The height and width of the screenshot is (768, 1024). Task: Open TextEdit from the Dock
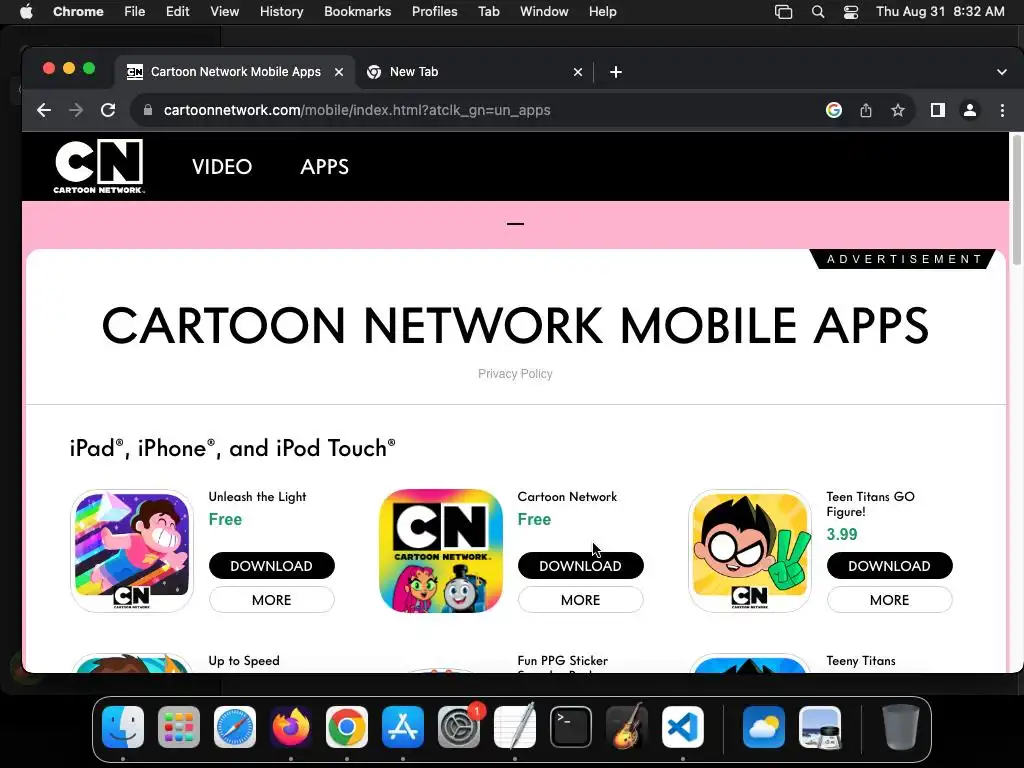tap(515, 727)
